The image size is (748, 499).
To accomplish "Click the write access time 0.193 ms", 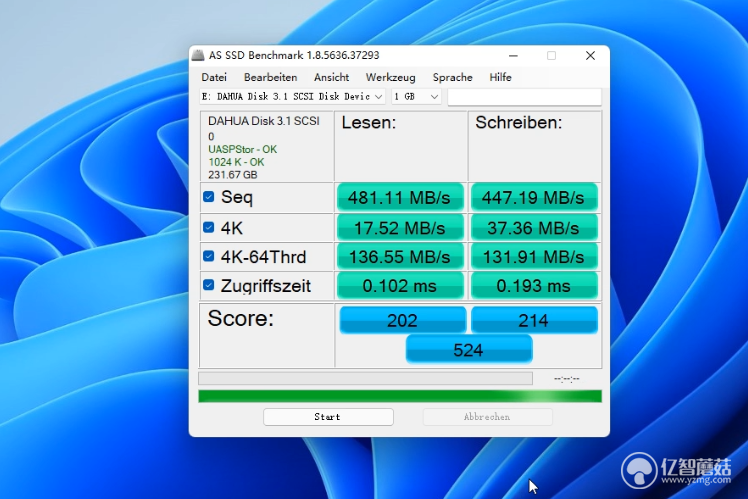I will 534,285.
